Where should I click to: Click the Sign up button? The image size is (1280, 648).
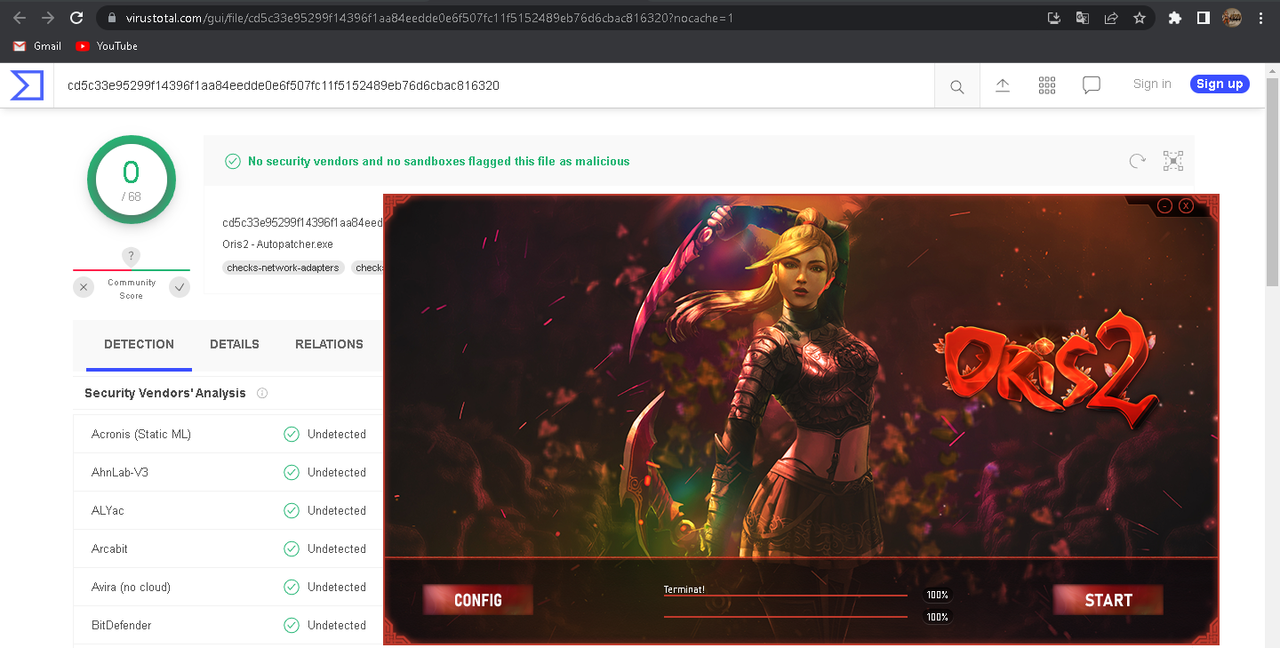(1220, 84)
